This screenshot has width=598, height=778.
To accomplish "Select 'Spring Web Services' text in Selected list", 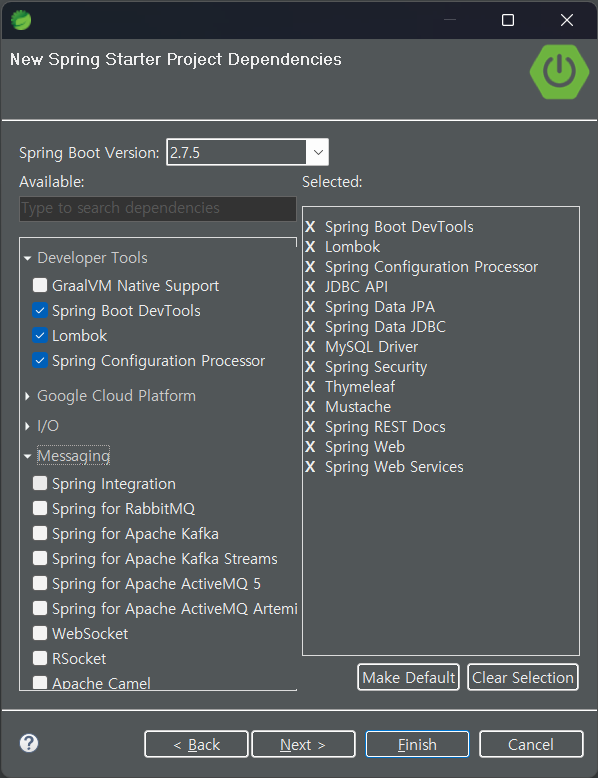I will coord(394,467).
